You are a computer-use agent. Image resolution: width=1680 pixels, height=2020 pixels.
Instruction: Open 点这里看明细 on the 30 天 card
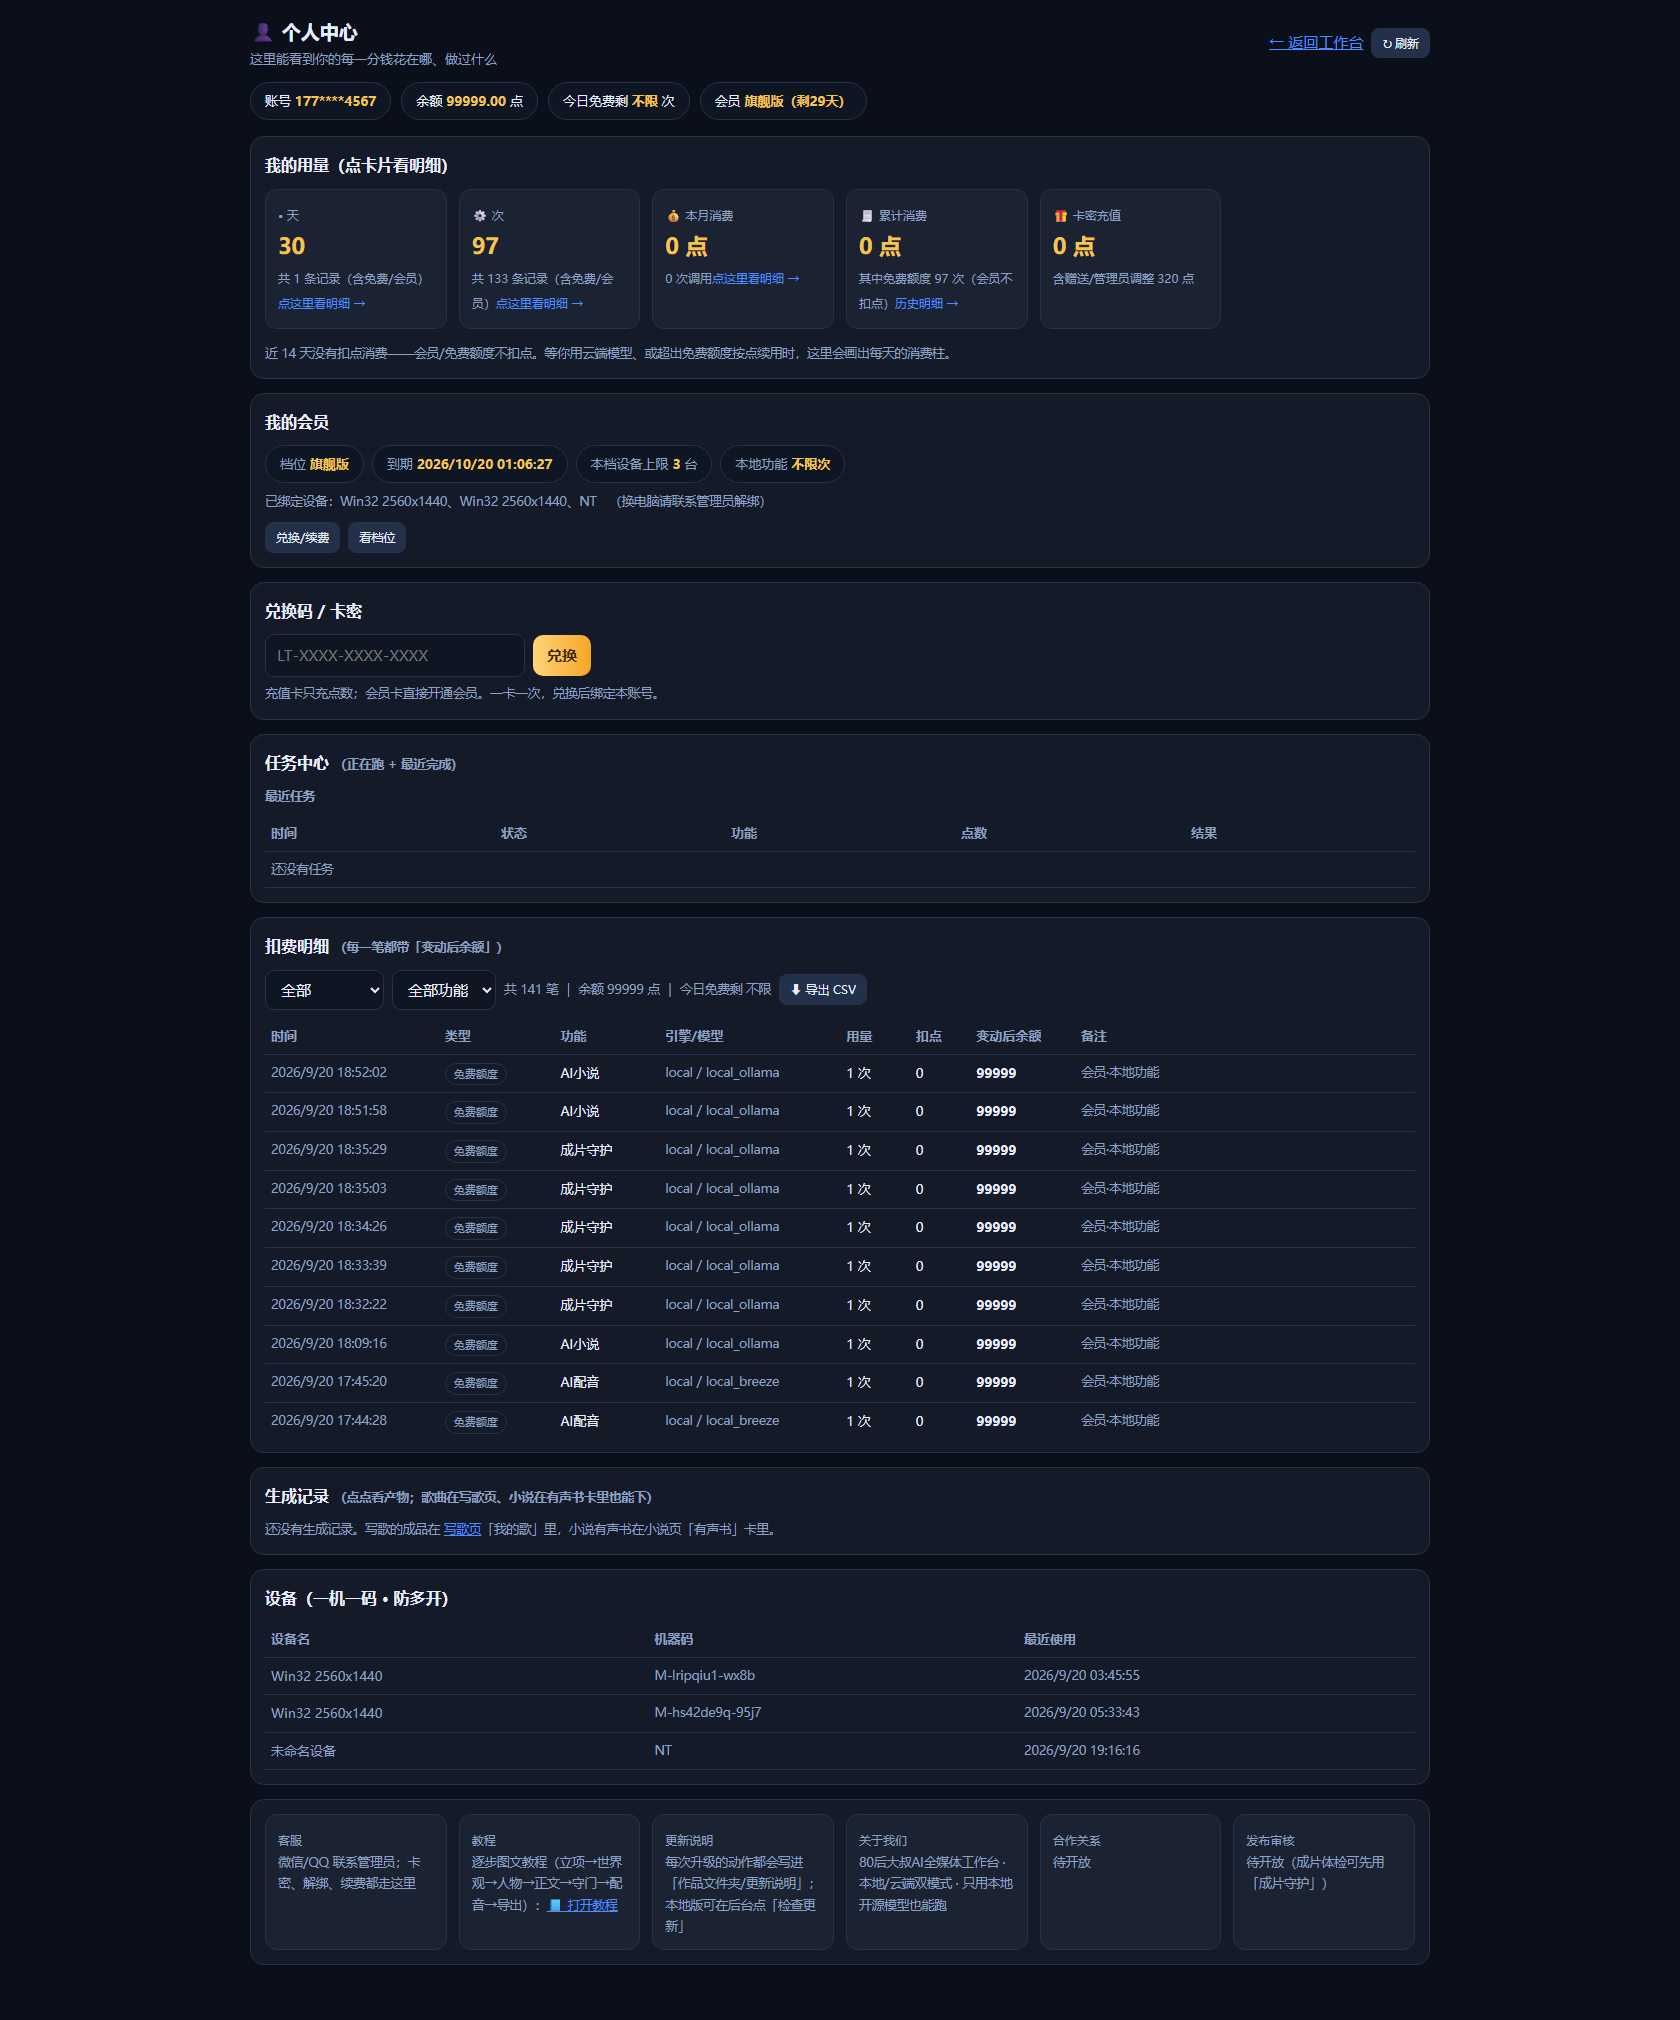pyautogui.click(x=321, y=303)
